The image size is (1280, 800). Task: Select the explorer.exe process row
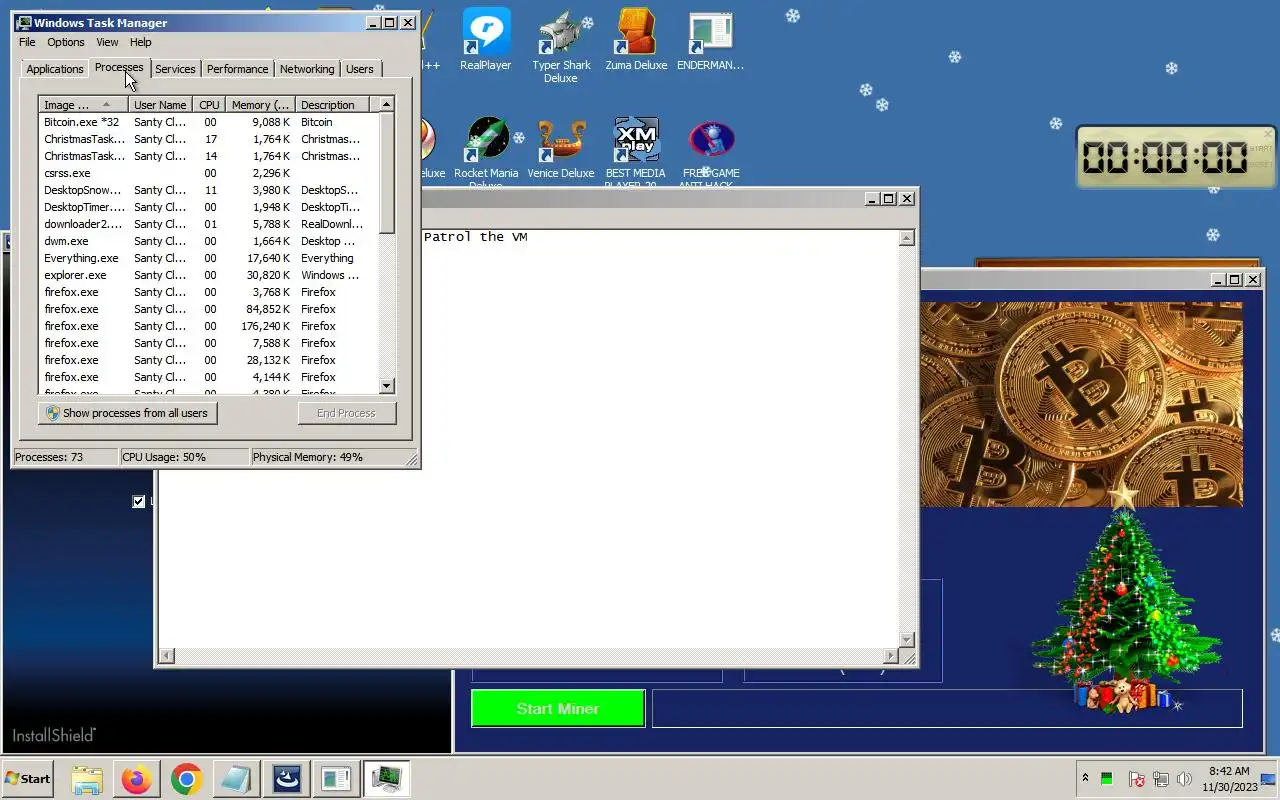(x=209, y=275)
